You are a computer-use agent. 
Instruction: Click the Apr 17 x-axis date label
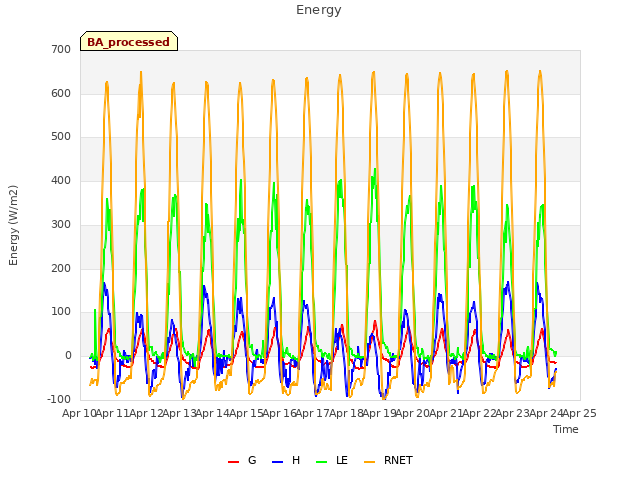(x=313, y=413)
